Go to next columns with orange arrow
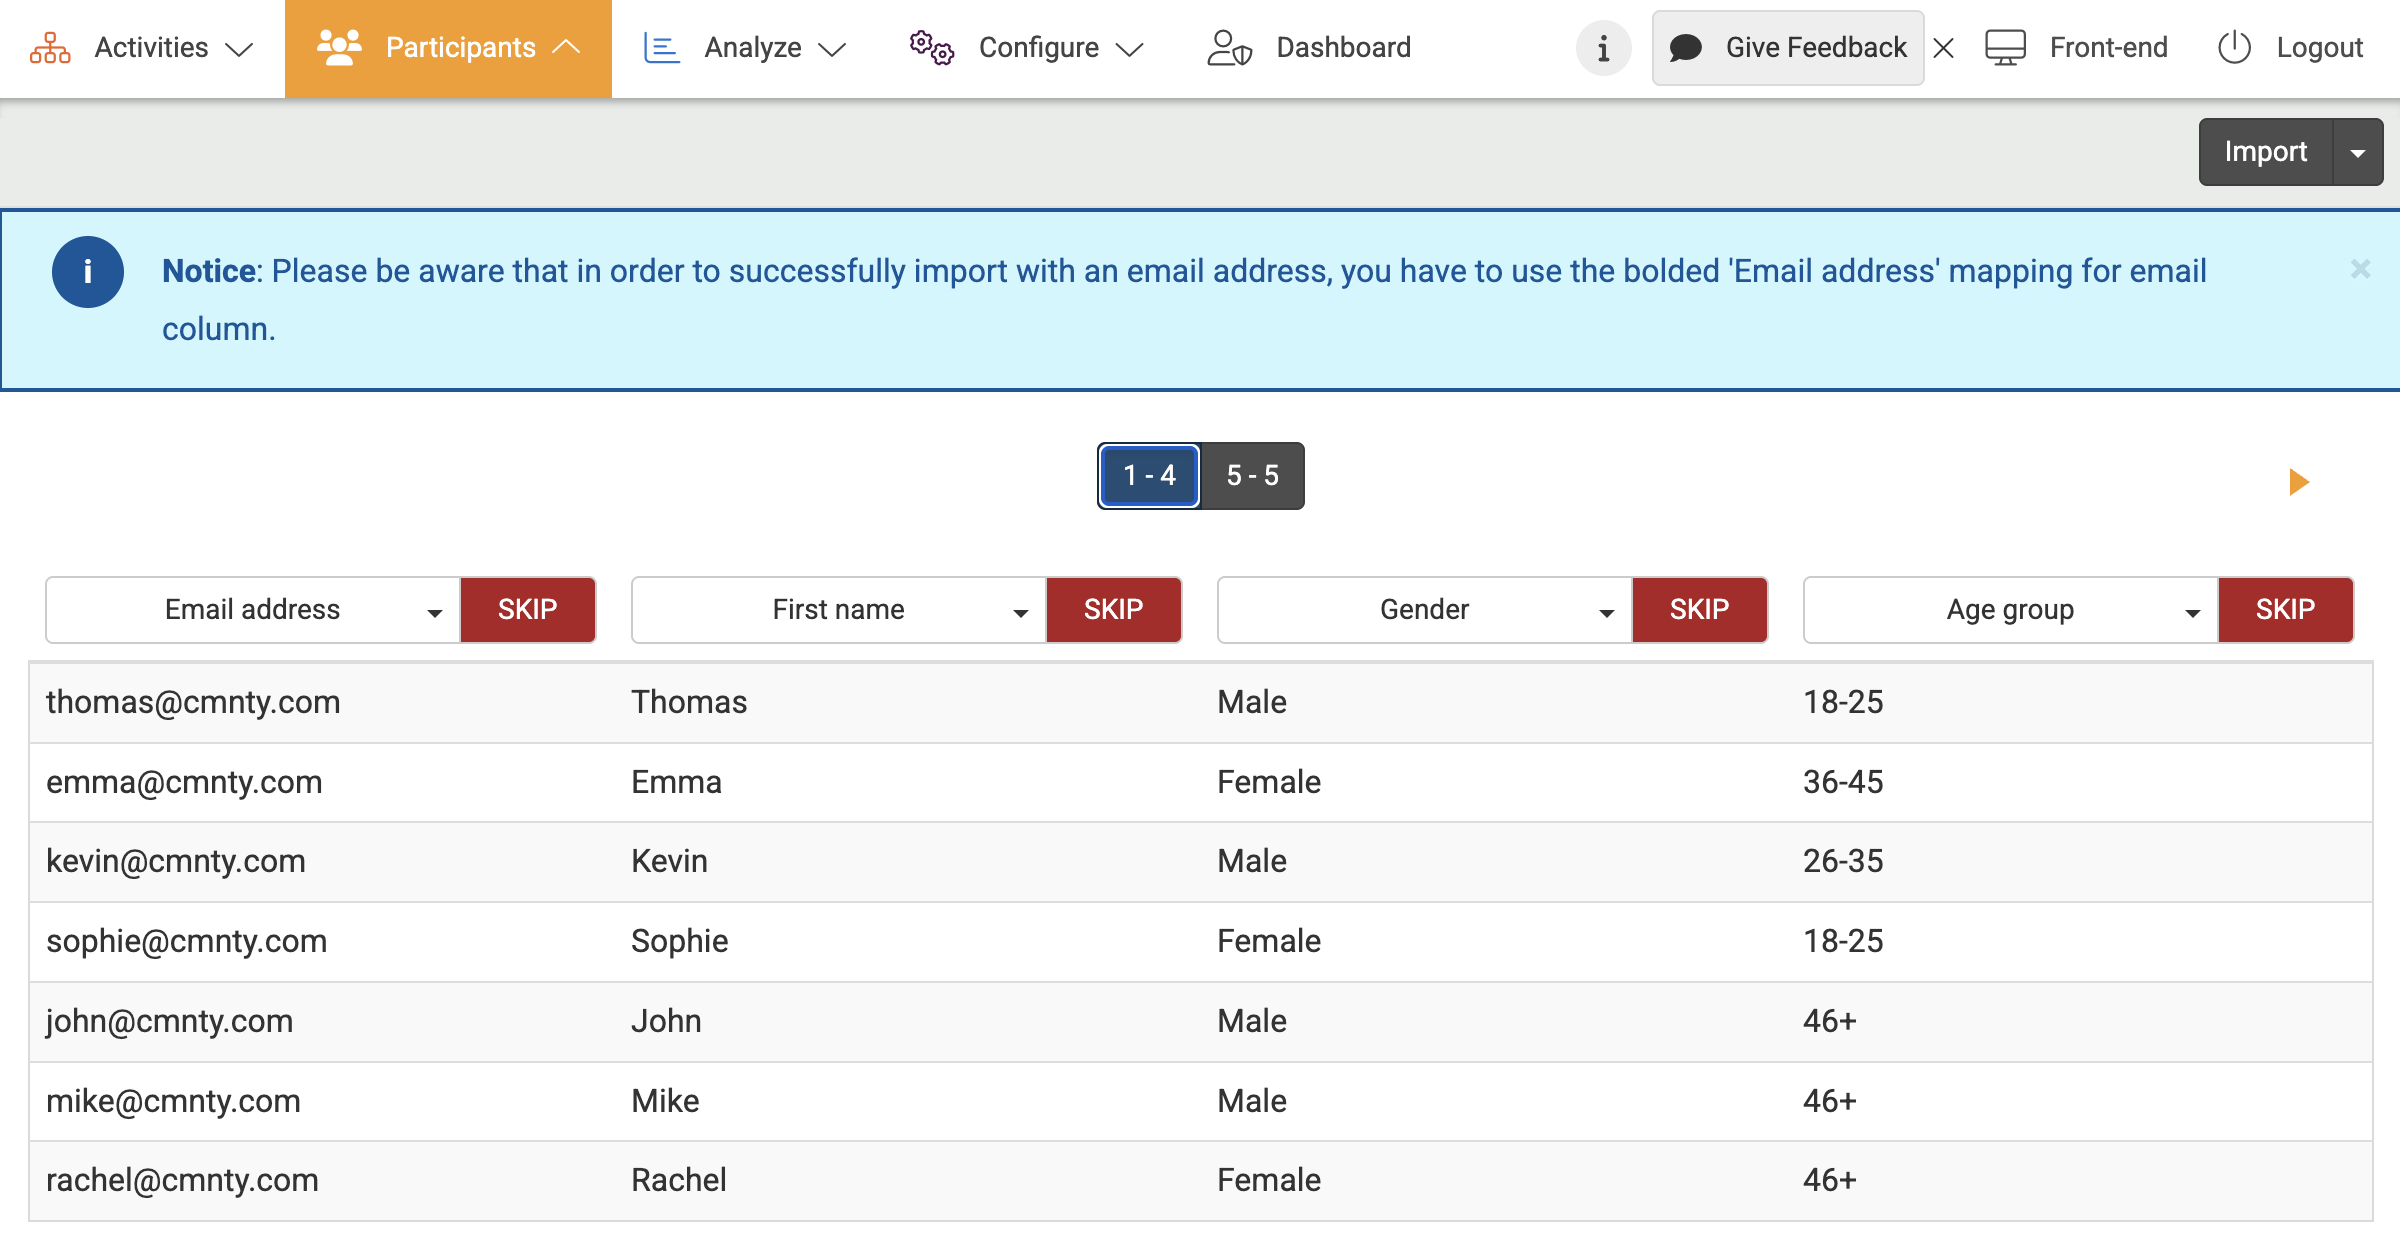 click(x=2299, y=482)
